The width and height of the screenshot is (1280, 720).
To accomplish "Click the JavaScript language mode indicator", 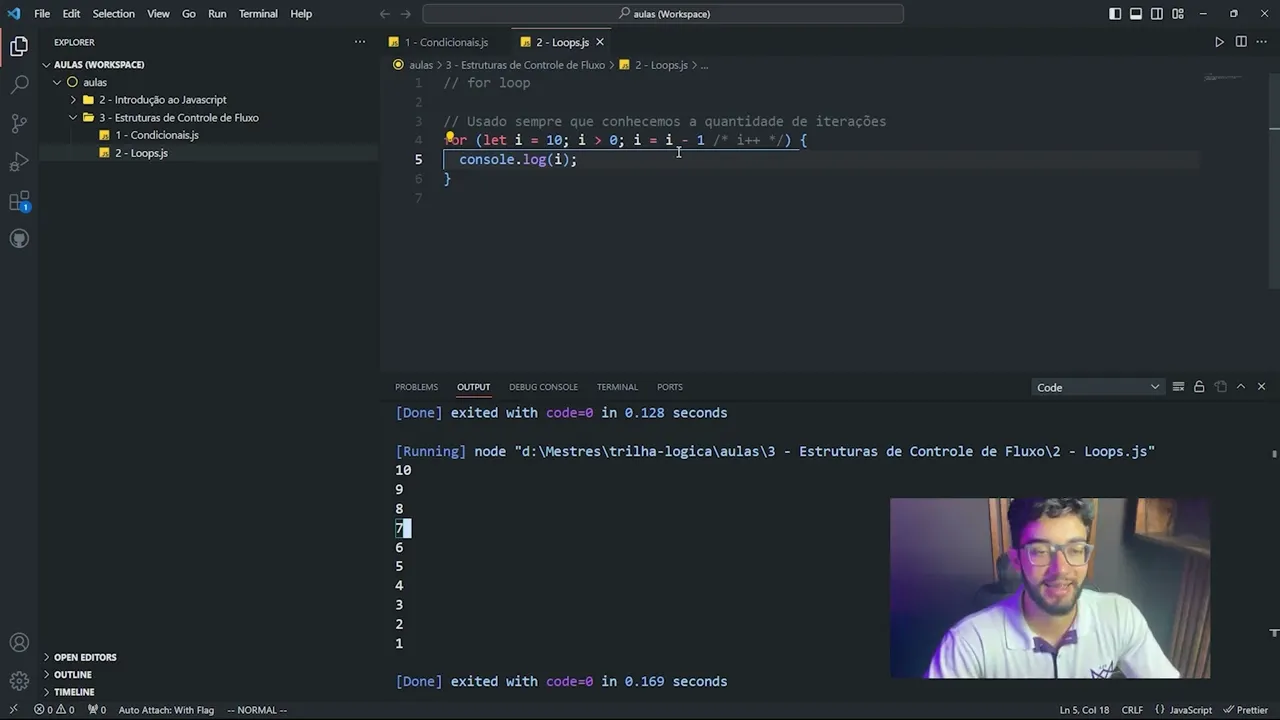I will tap(1184, 710).
